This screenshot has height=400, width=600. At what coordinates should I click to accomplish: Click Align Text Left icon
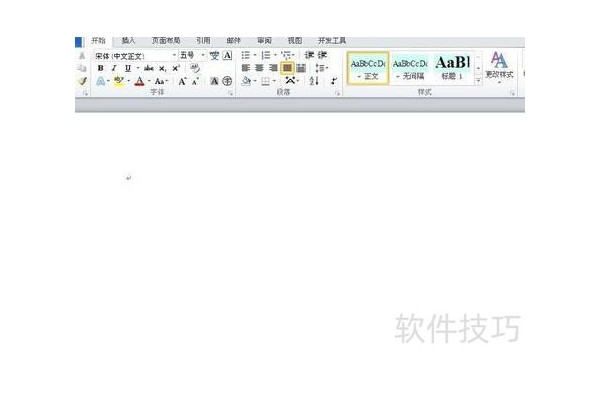pos(246,68)
